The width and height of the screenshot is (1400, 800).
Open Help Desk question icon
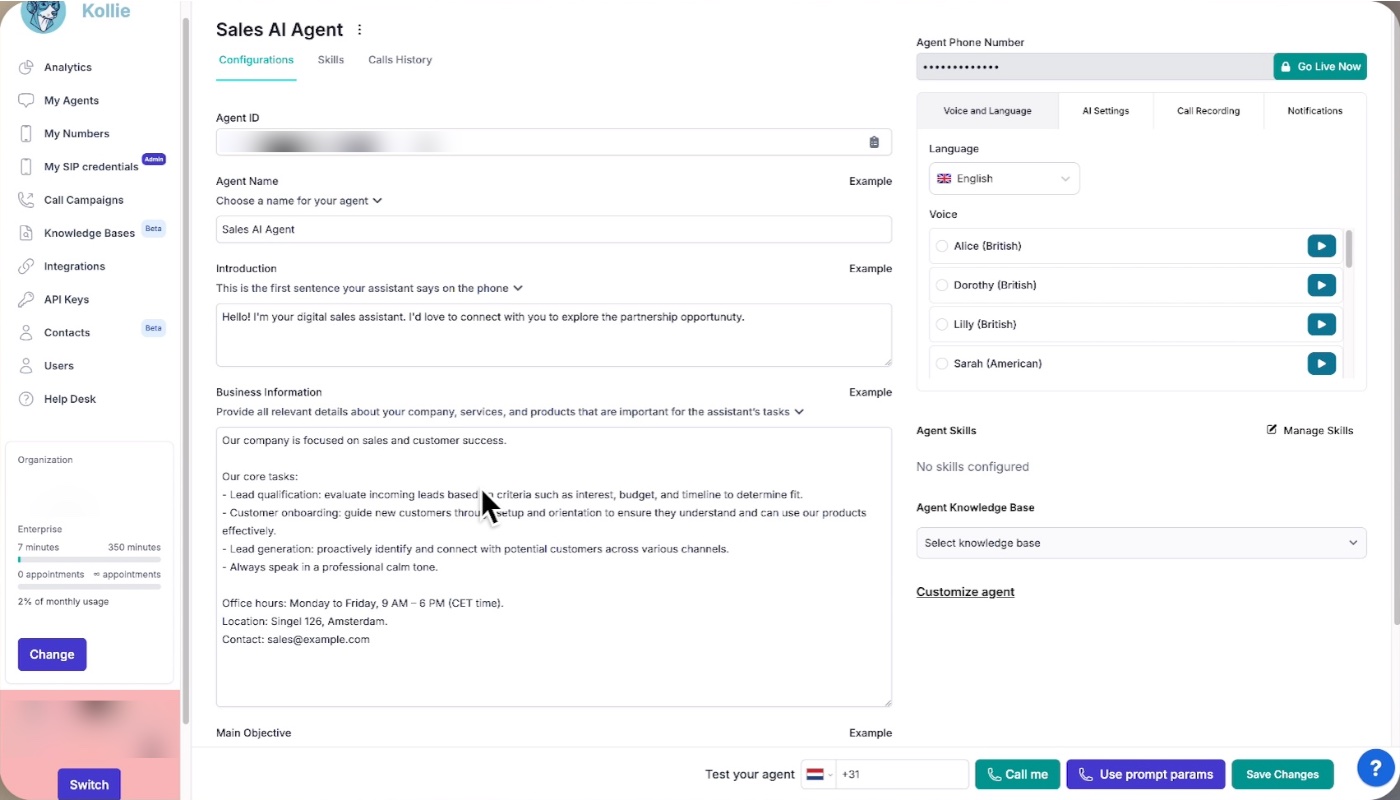(x=26, y=399)
